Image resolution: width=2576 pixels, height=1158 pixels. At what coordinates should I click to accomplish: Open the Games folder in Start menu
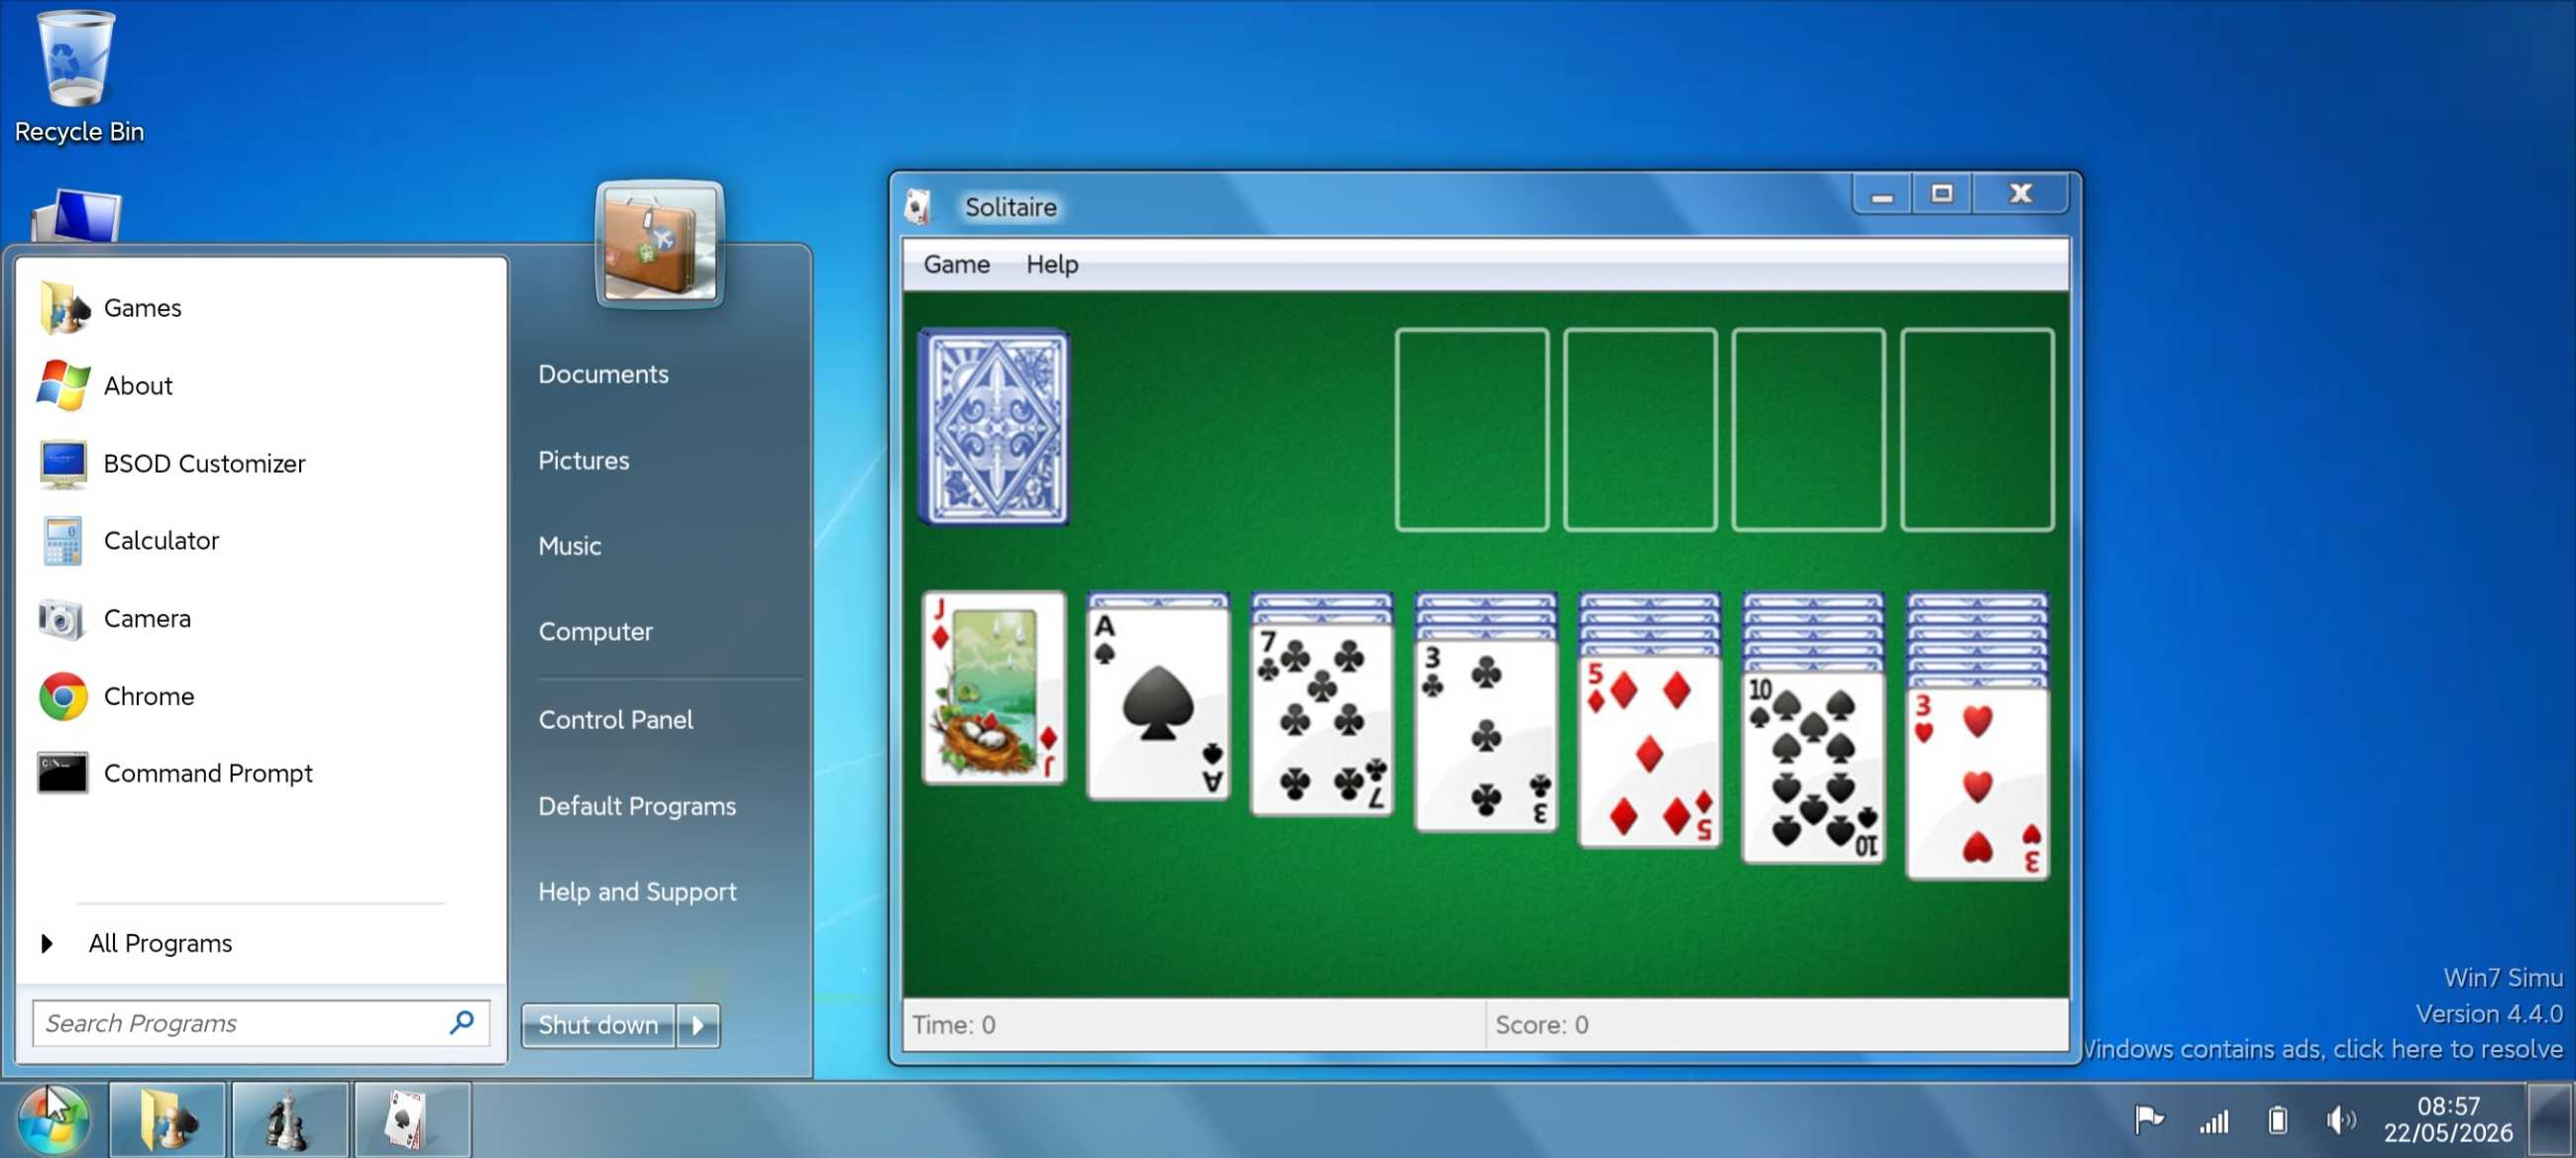click(x=142, y=307)
